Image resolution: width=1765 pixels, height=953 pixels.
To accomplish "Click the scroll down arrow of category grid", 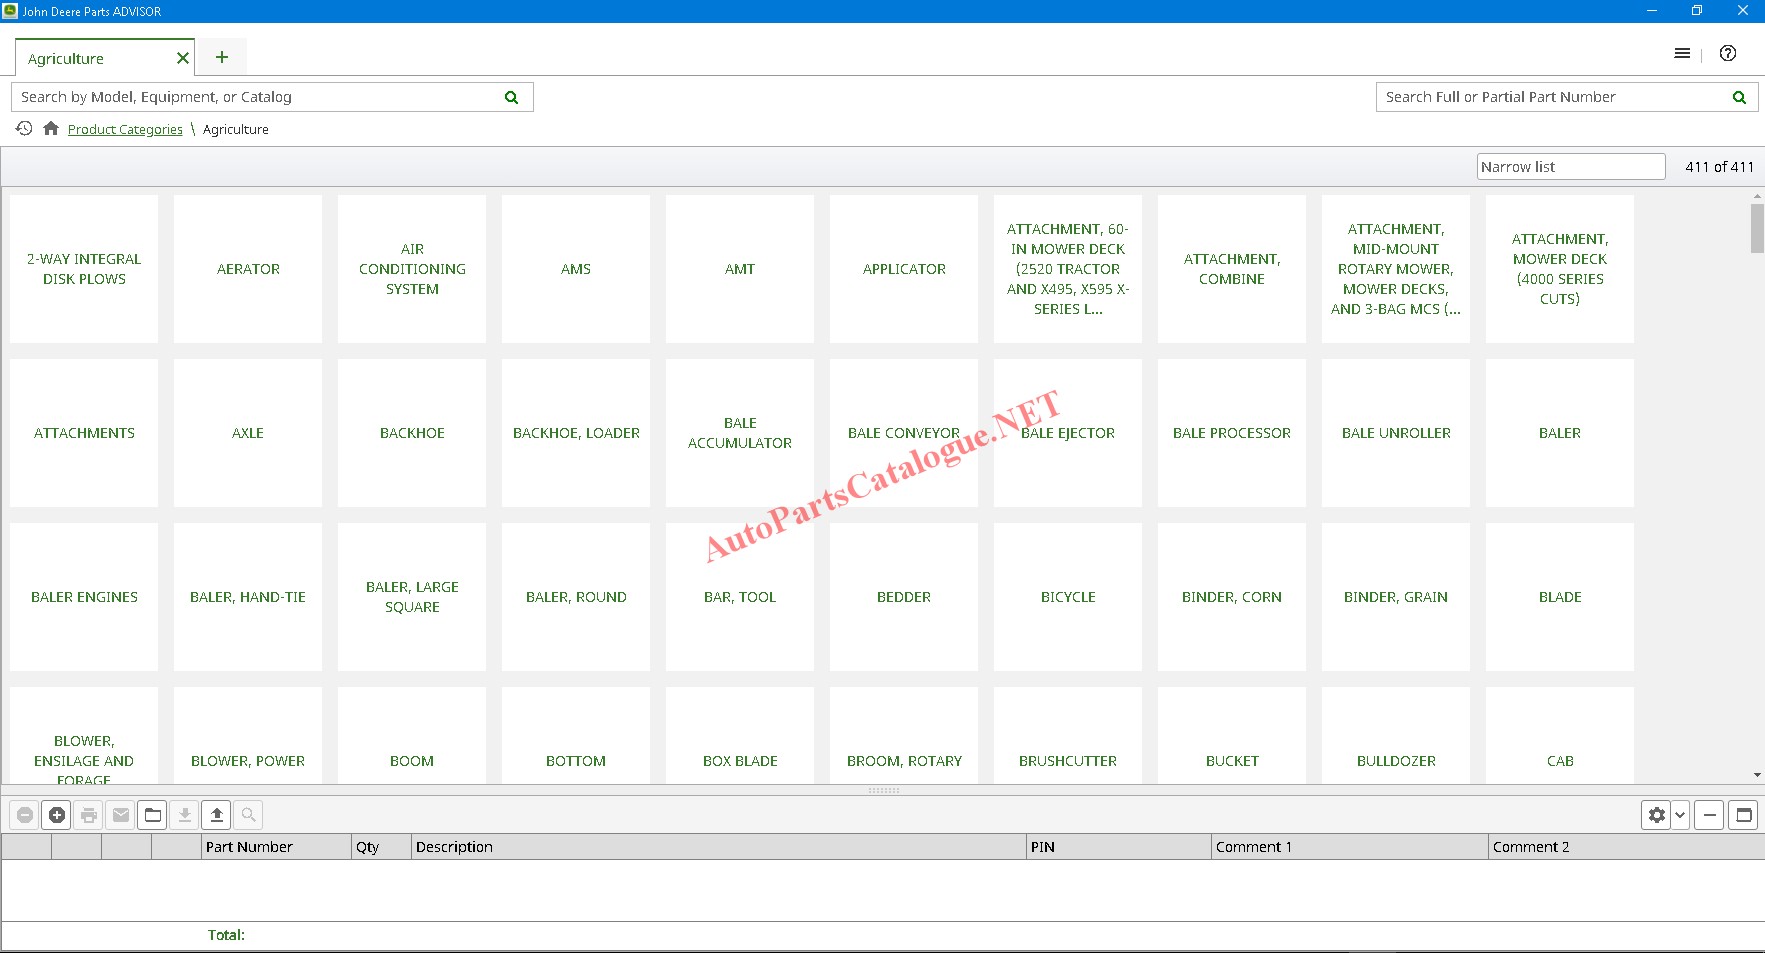I will coord(1757,775).
